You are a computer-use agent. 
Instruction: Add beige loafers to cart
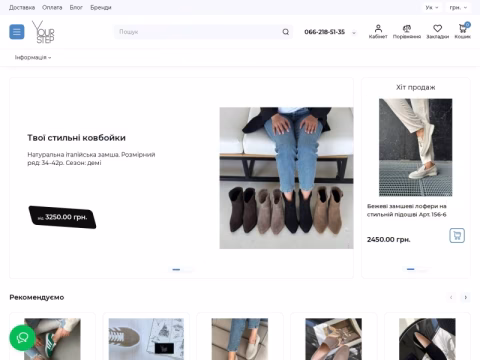(x=457, y=236)
